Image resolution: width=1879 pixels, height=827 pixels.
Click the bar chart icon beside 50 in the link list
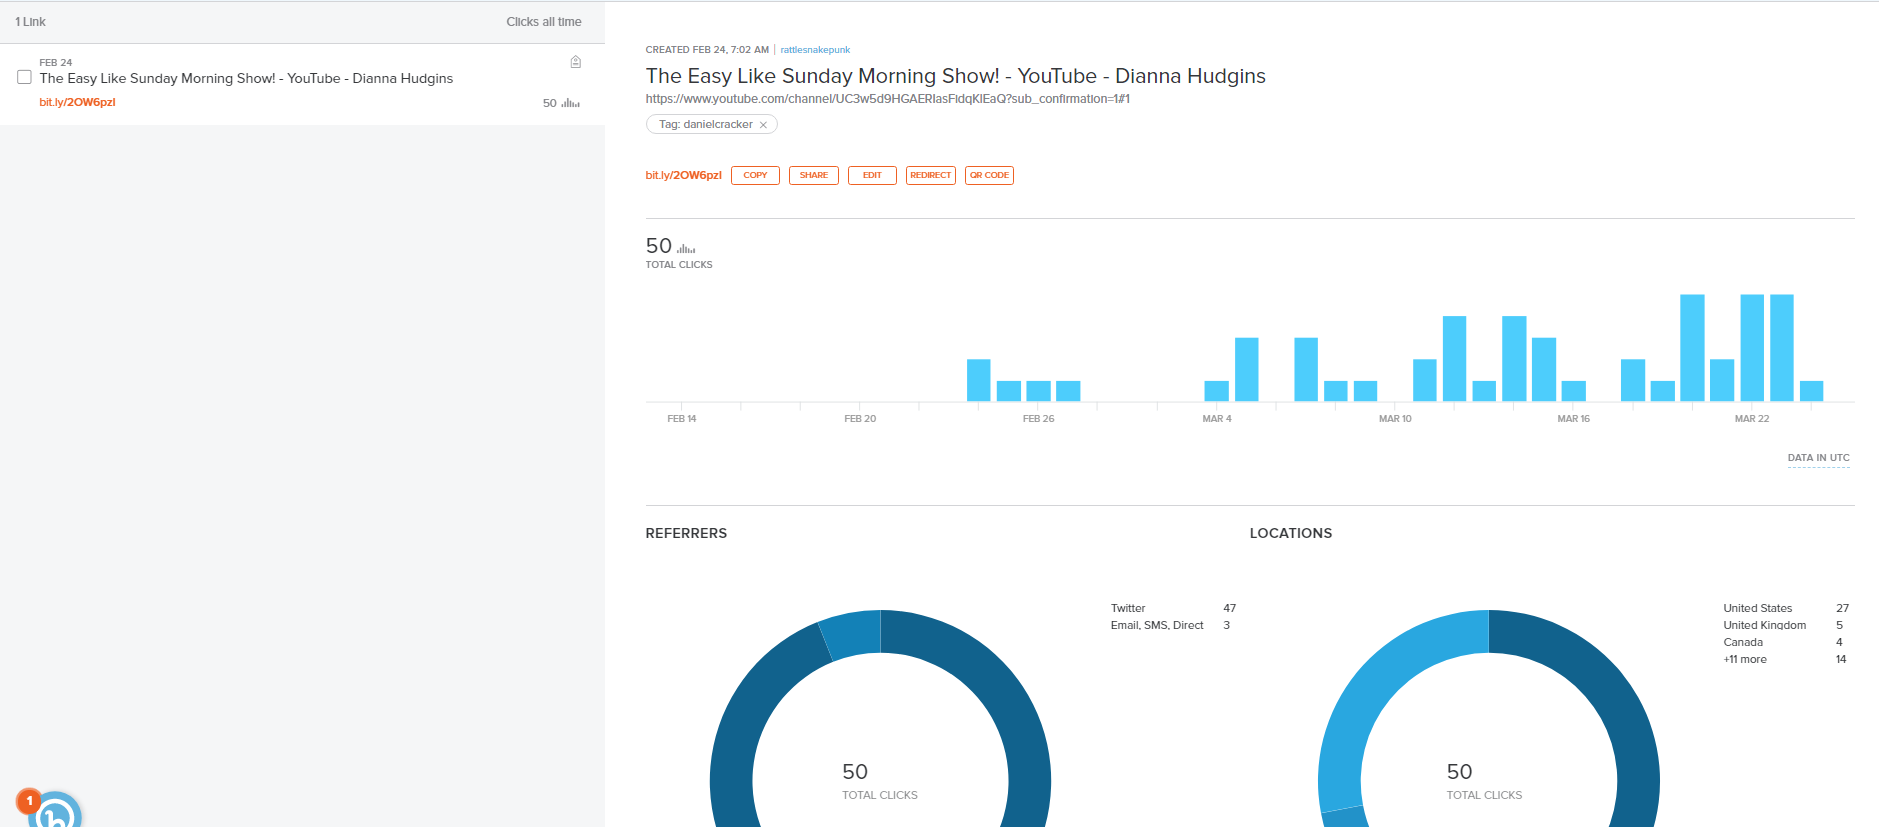[x=571, y=103]
